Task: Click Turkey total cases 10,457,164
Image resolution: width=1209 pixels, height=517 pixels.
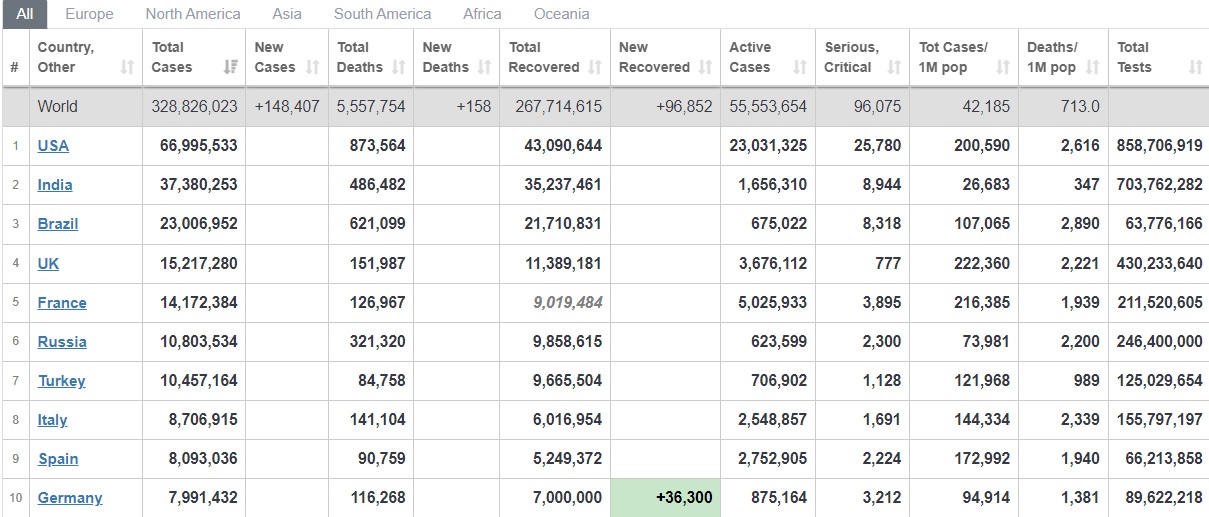Action: coord(198,380)
